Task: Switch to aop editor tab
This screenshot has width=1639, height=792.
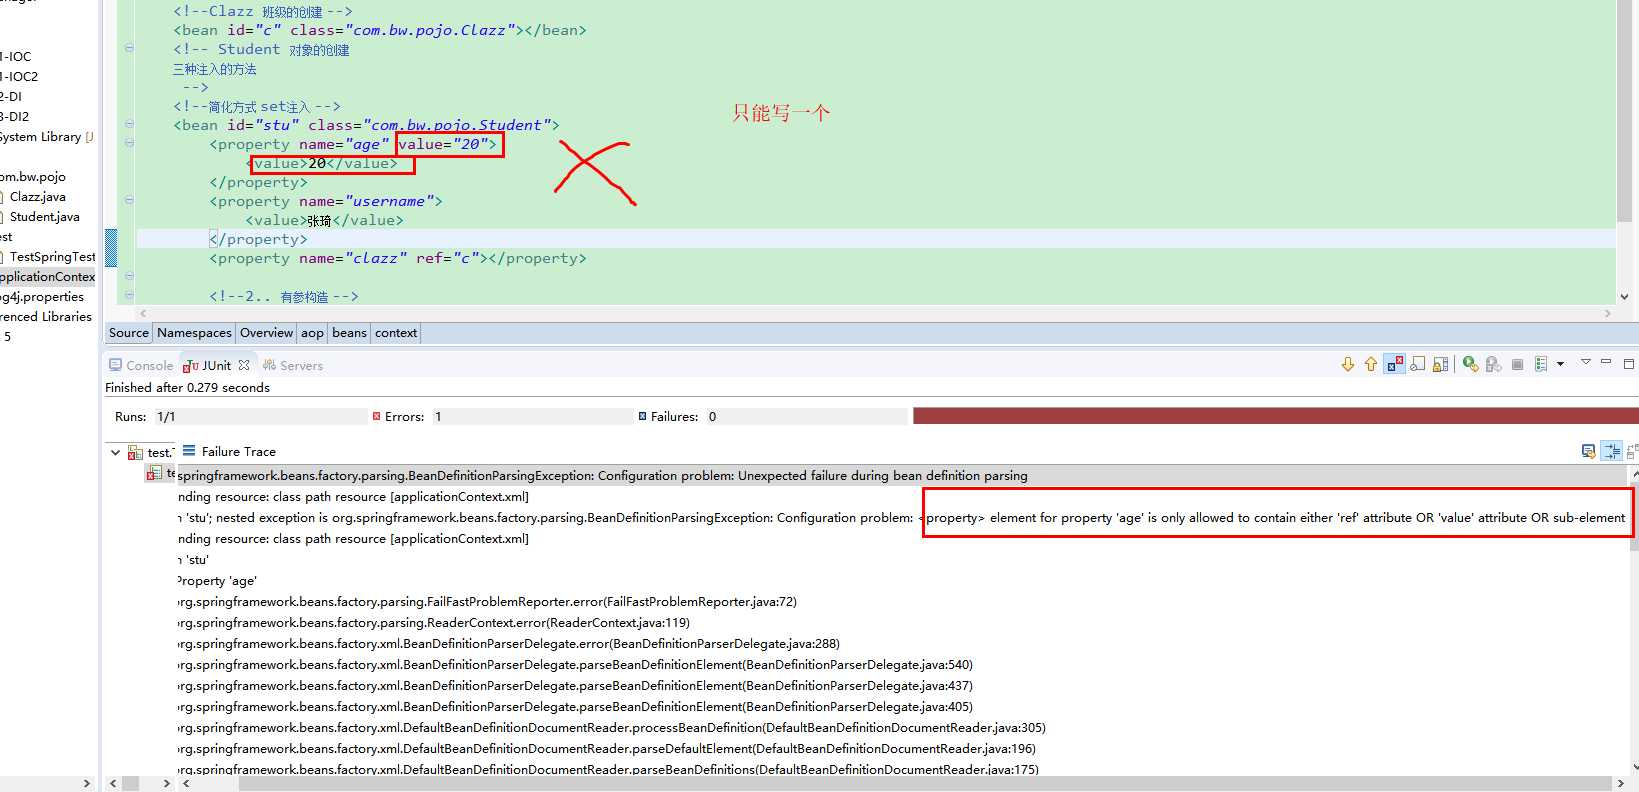Action: point(313,333)
